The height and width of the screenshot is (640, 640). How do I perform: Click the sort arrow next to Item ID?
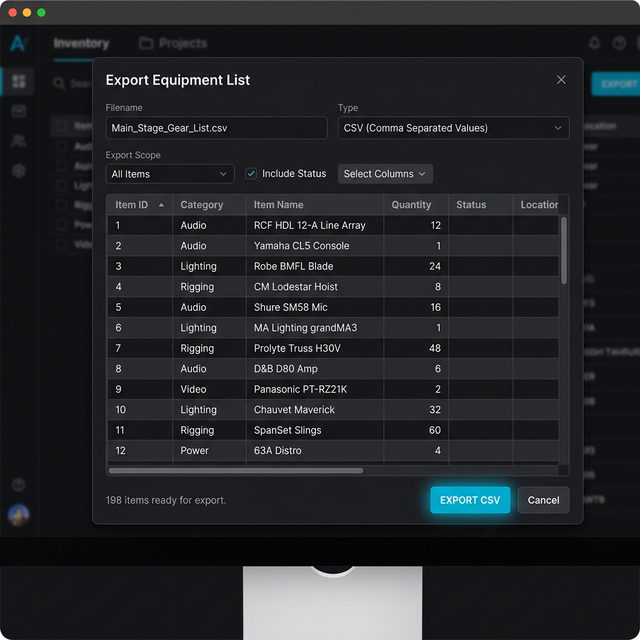(x=161, y=205)
